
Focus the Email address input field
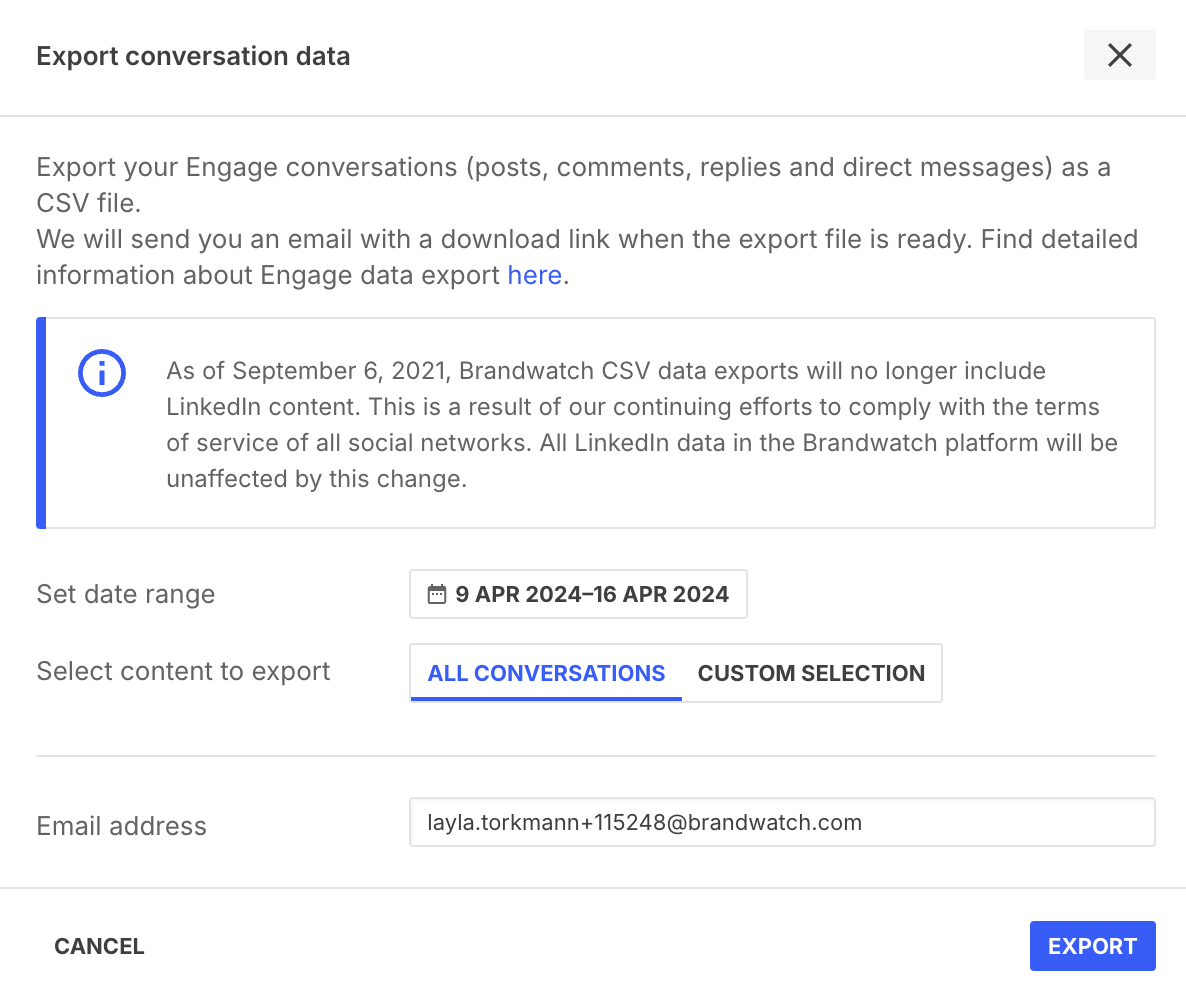[x=782, y=822]
